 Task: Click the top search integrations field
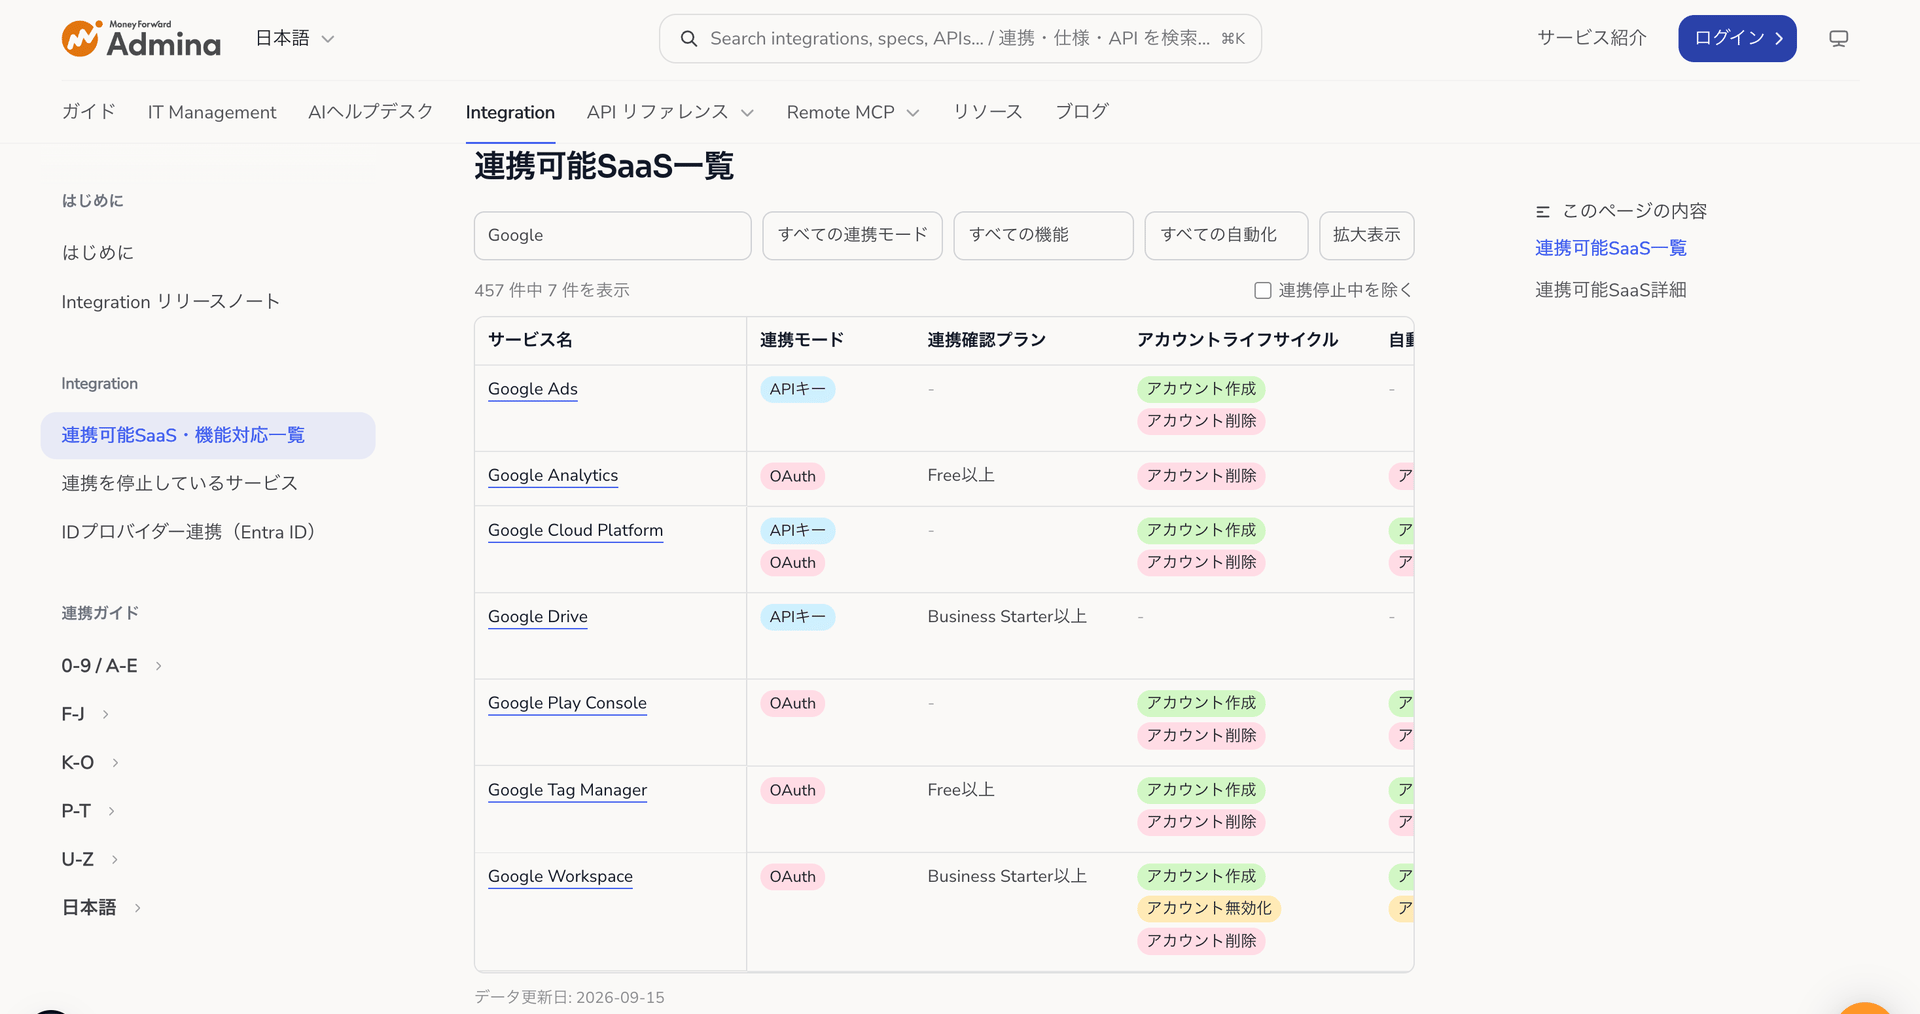point(960,39)
